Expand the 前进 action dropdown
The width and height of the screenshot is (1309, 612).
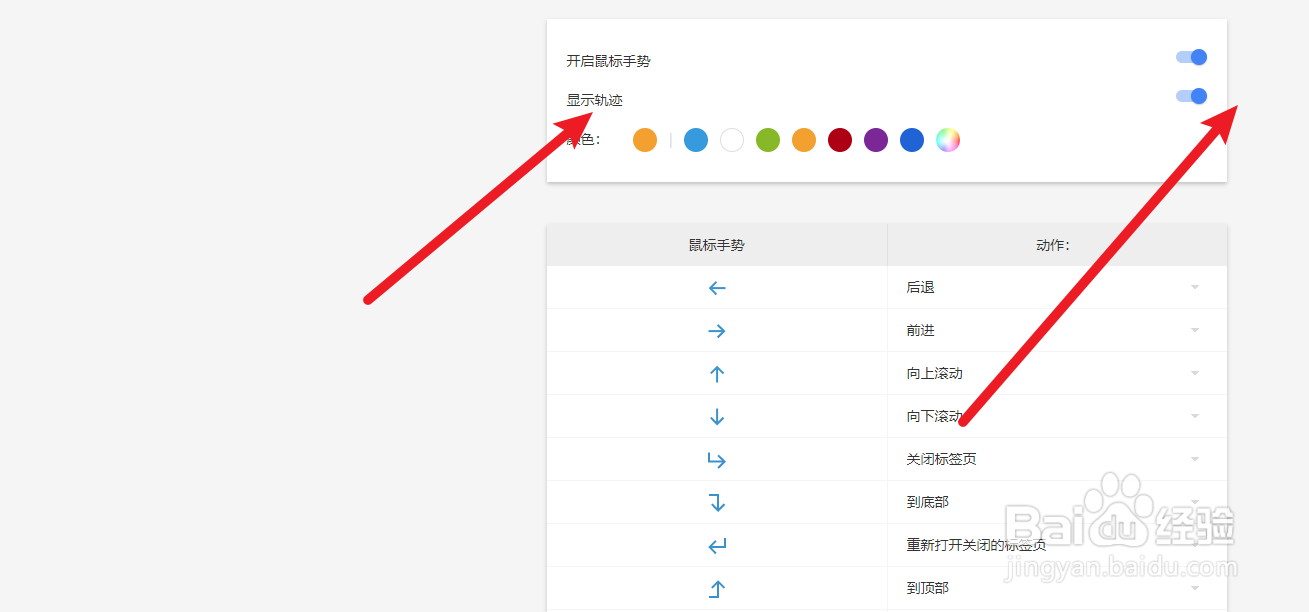pyautogui.click(x=1194, y=330)
